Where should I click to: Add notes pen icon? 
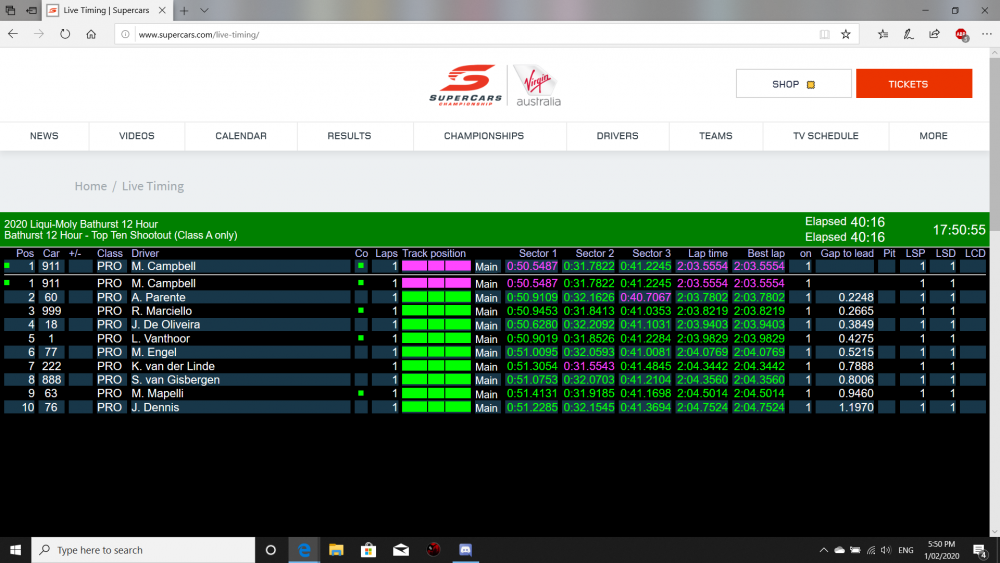tap(908, 34)
